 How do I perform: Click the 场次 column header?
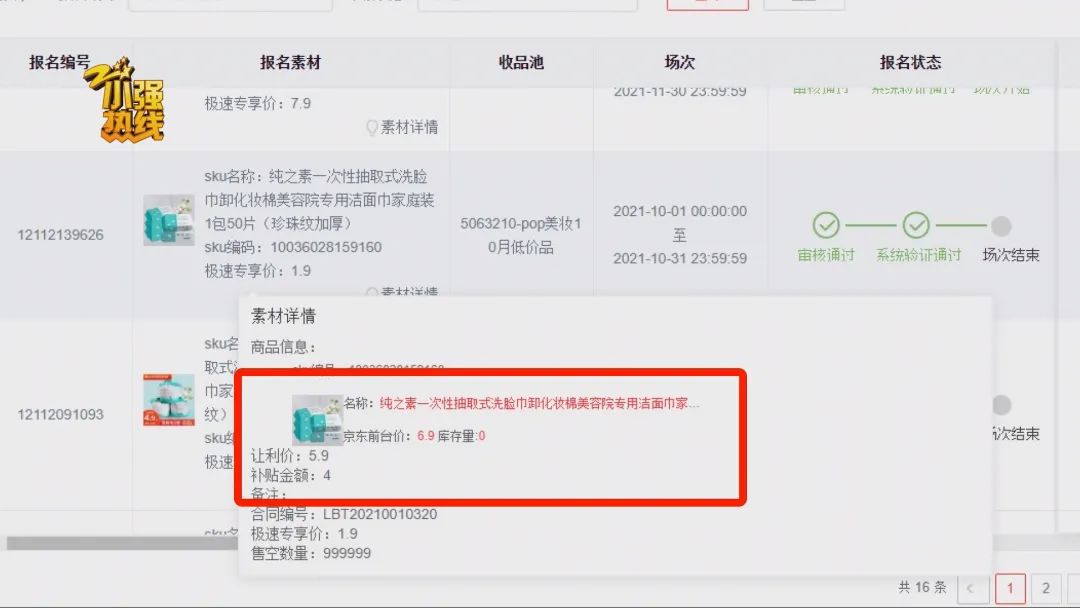[680, 63]
